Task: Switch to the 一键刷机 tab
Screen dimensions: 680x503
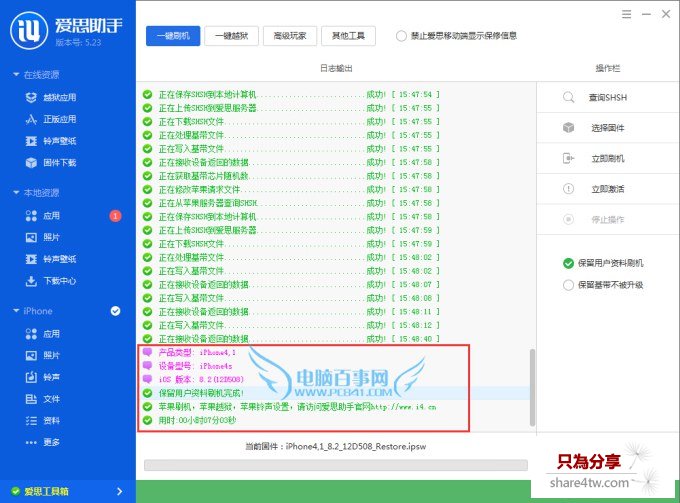Action: pyautogui.click(x=173, y=36)
